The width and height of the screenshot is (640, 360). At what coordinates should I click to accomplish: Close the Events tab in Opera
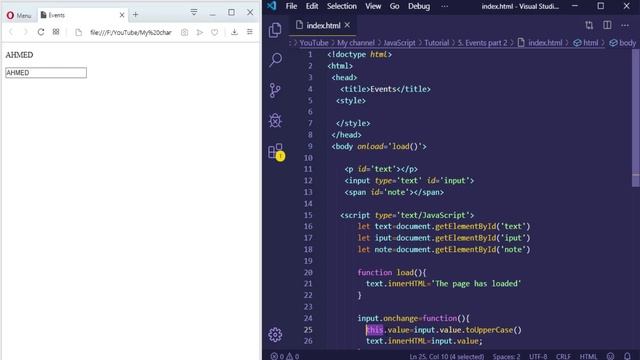click(x=122, y=15)
